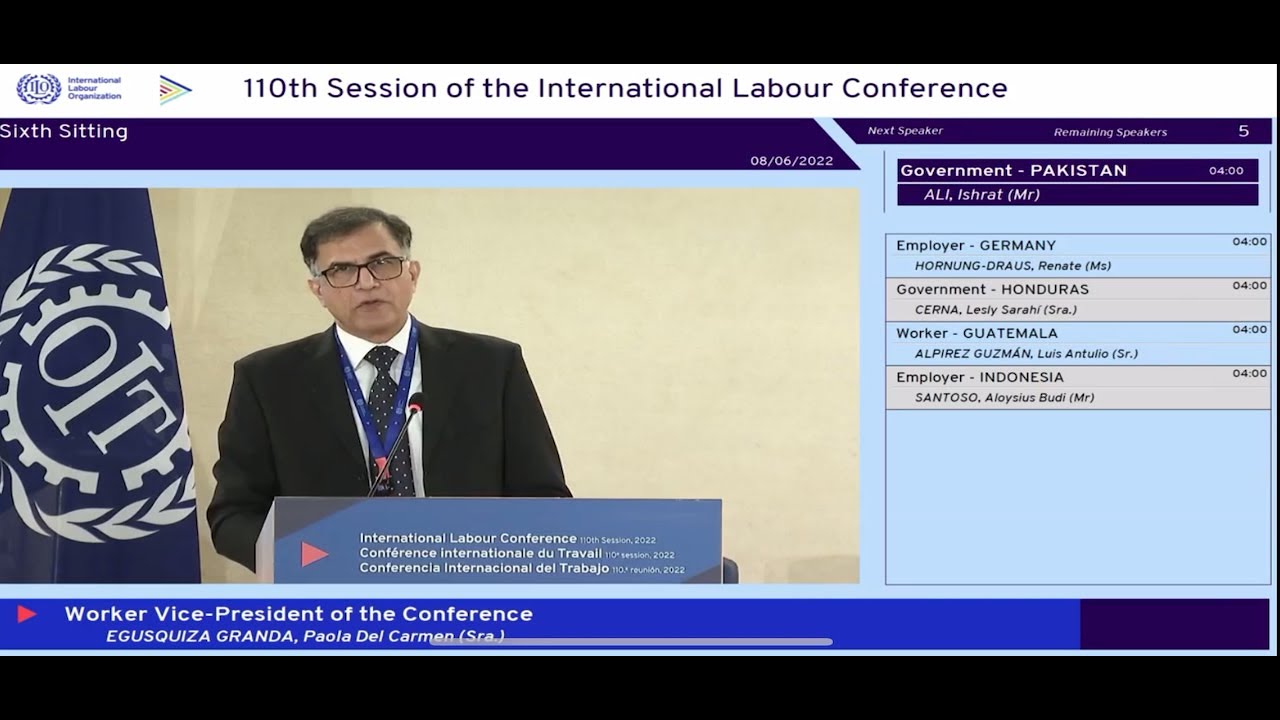Click the 04:00 time for Employer - GERMANY
The height and width of the screenshot is (720, 1280).
[1250, 241]
